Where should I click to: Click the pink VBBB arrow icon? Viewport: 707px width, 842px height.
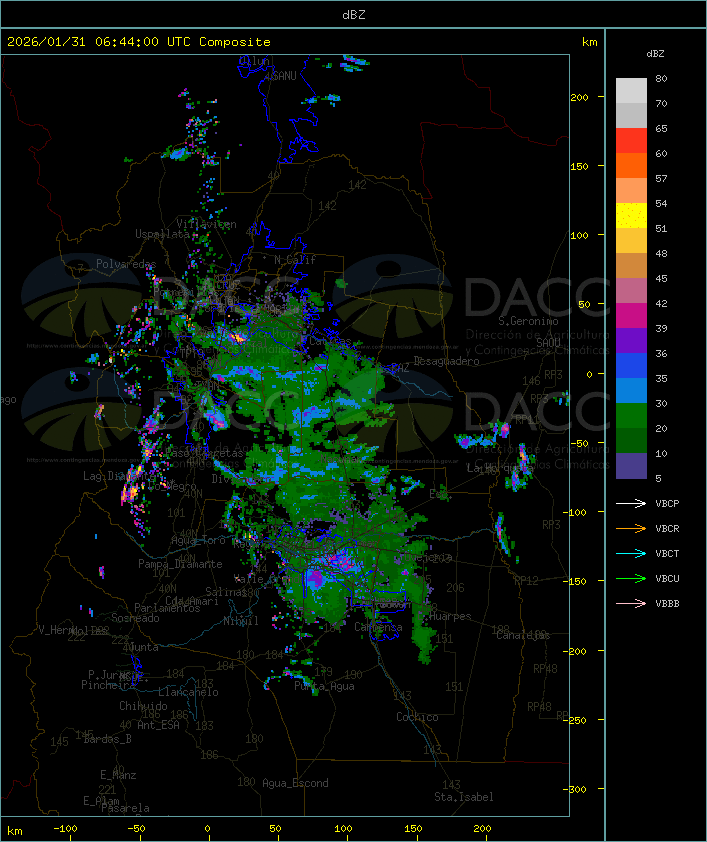click(x=632, y=603)
